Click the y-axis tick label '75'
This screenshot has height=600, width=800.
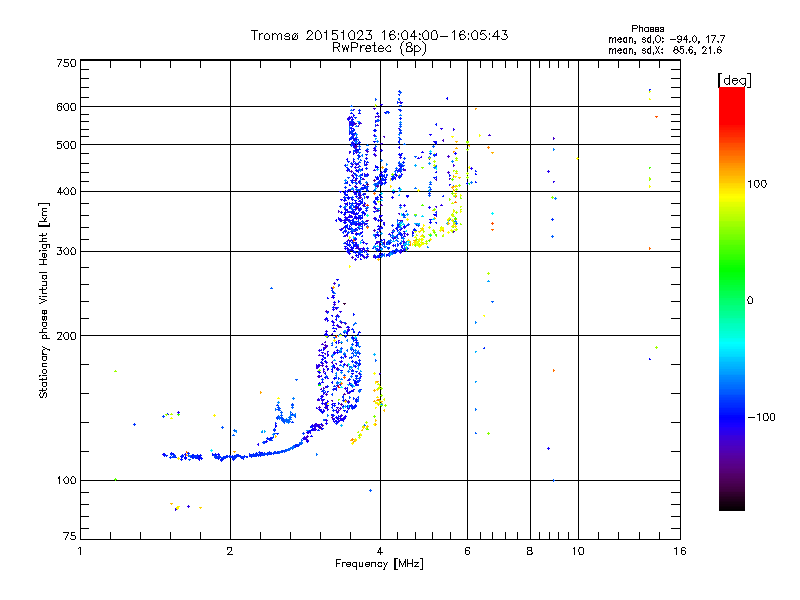(70, 536)
